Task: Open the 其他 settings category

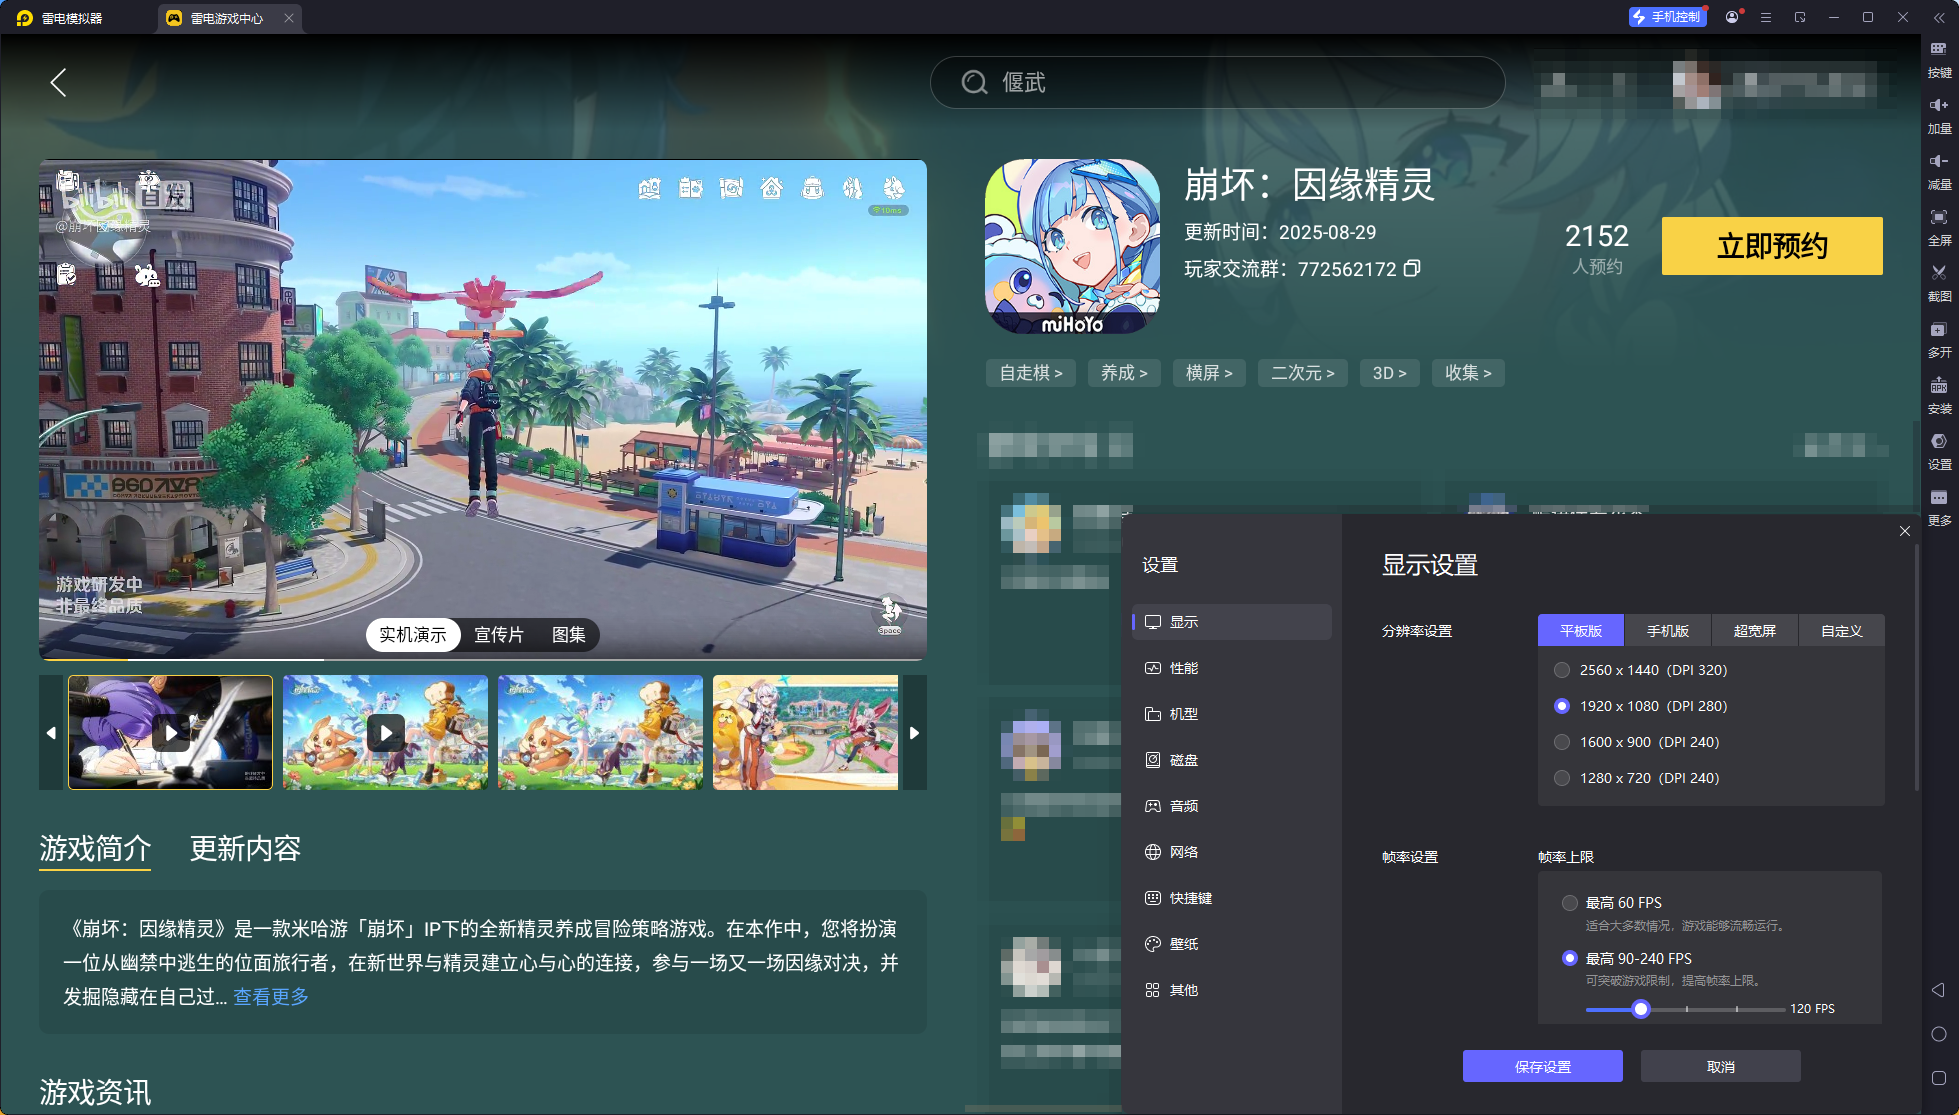Action: tap(1232, 990)
